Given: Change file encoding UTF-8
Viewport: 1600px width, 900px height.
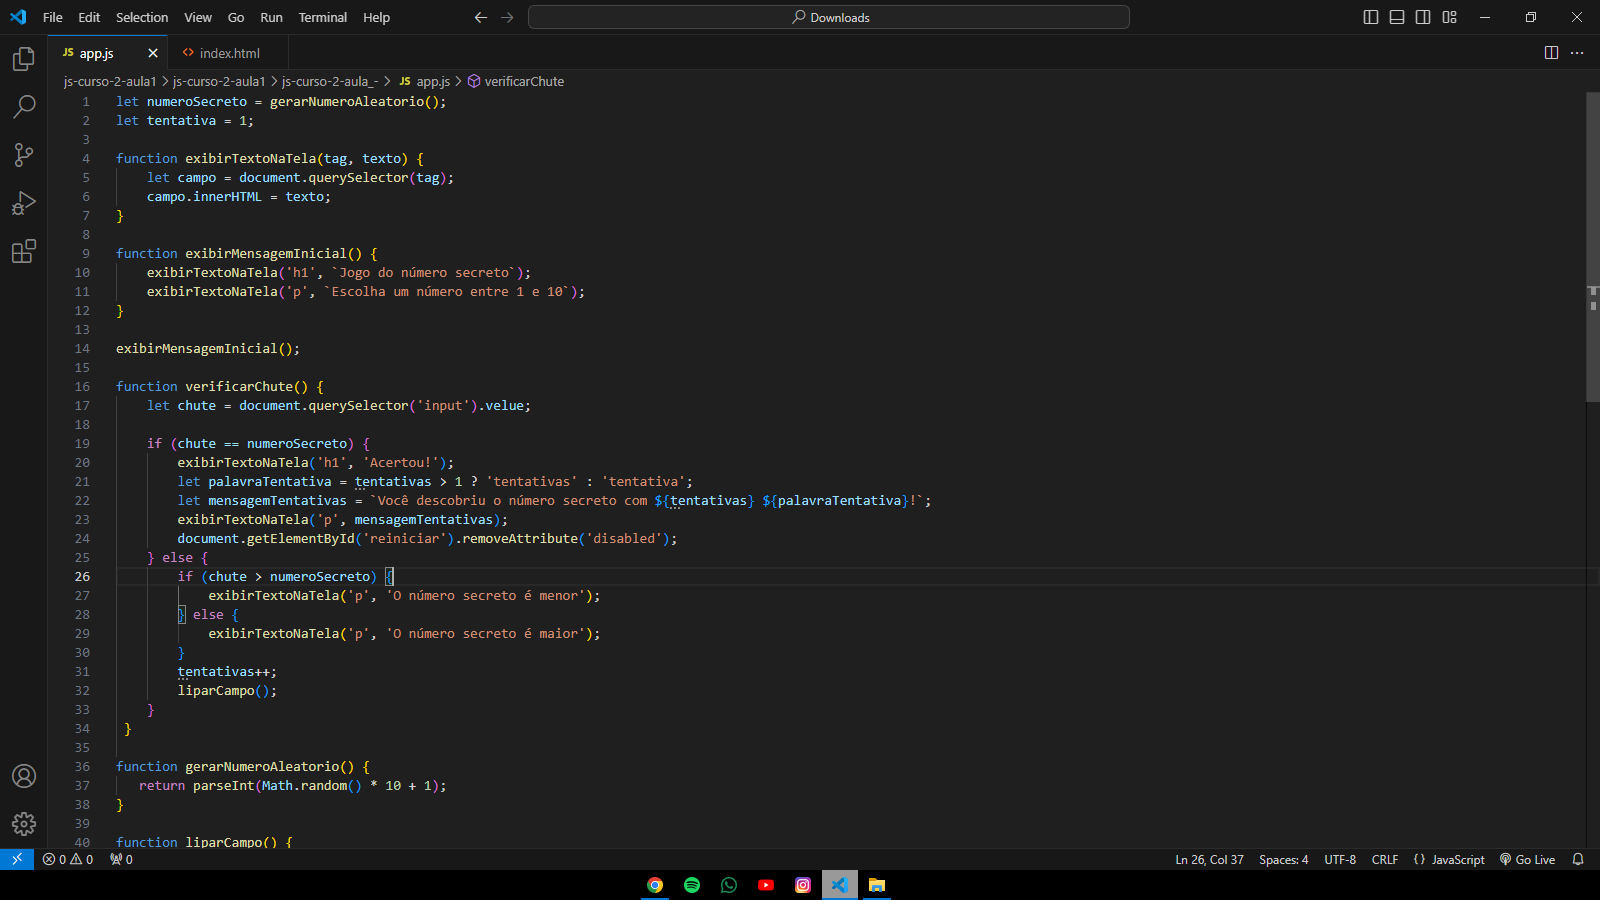Looking at the screenshot, I should coord(1340,859).
